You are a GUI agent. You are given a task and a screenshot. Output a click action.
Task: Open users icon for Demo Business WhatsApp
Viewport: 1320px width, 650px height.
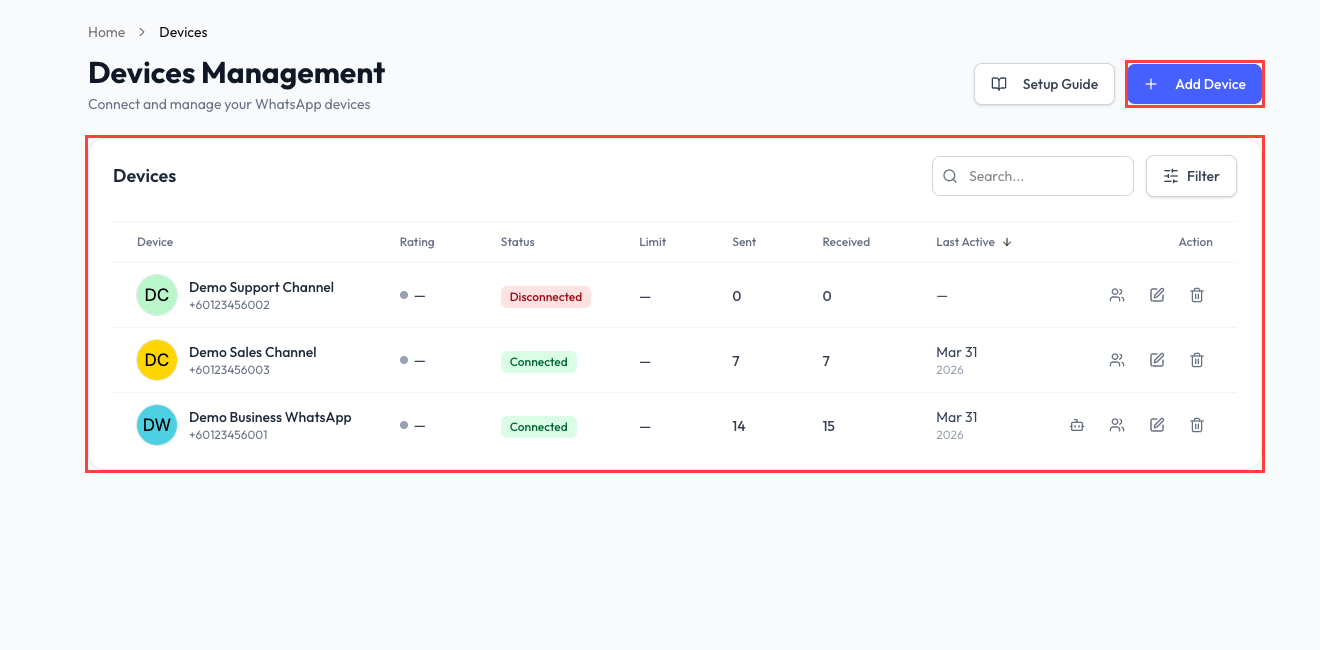(1117, 425)
